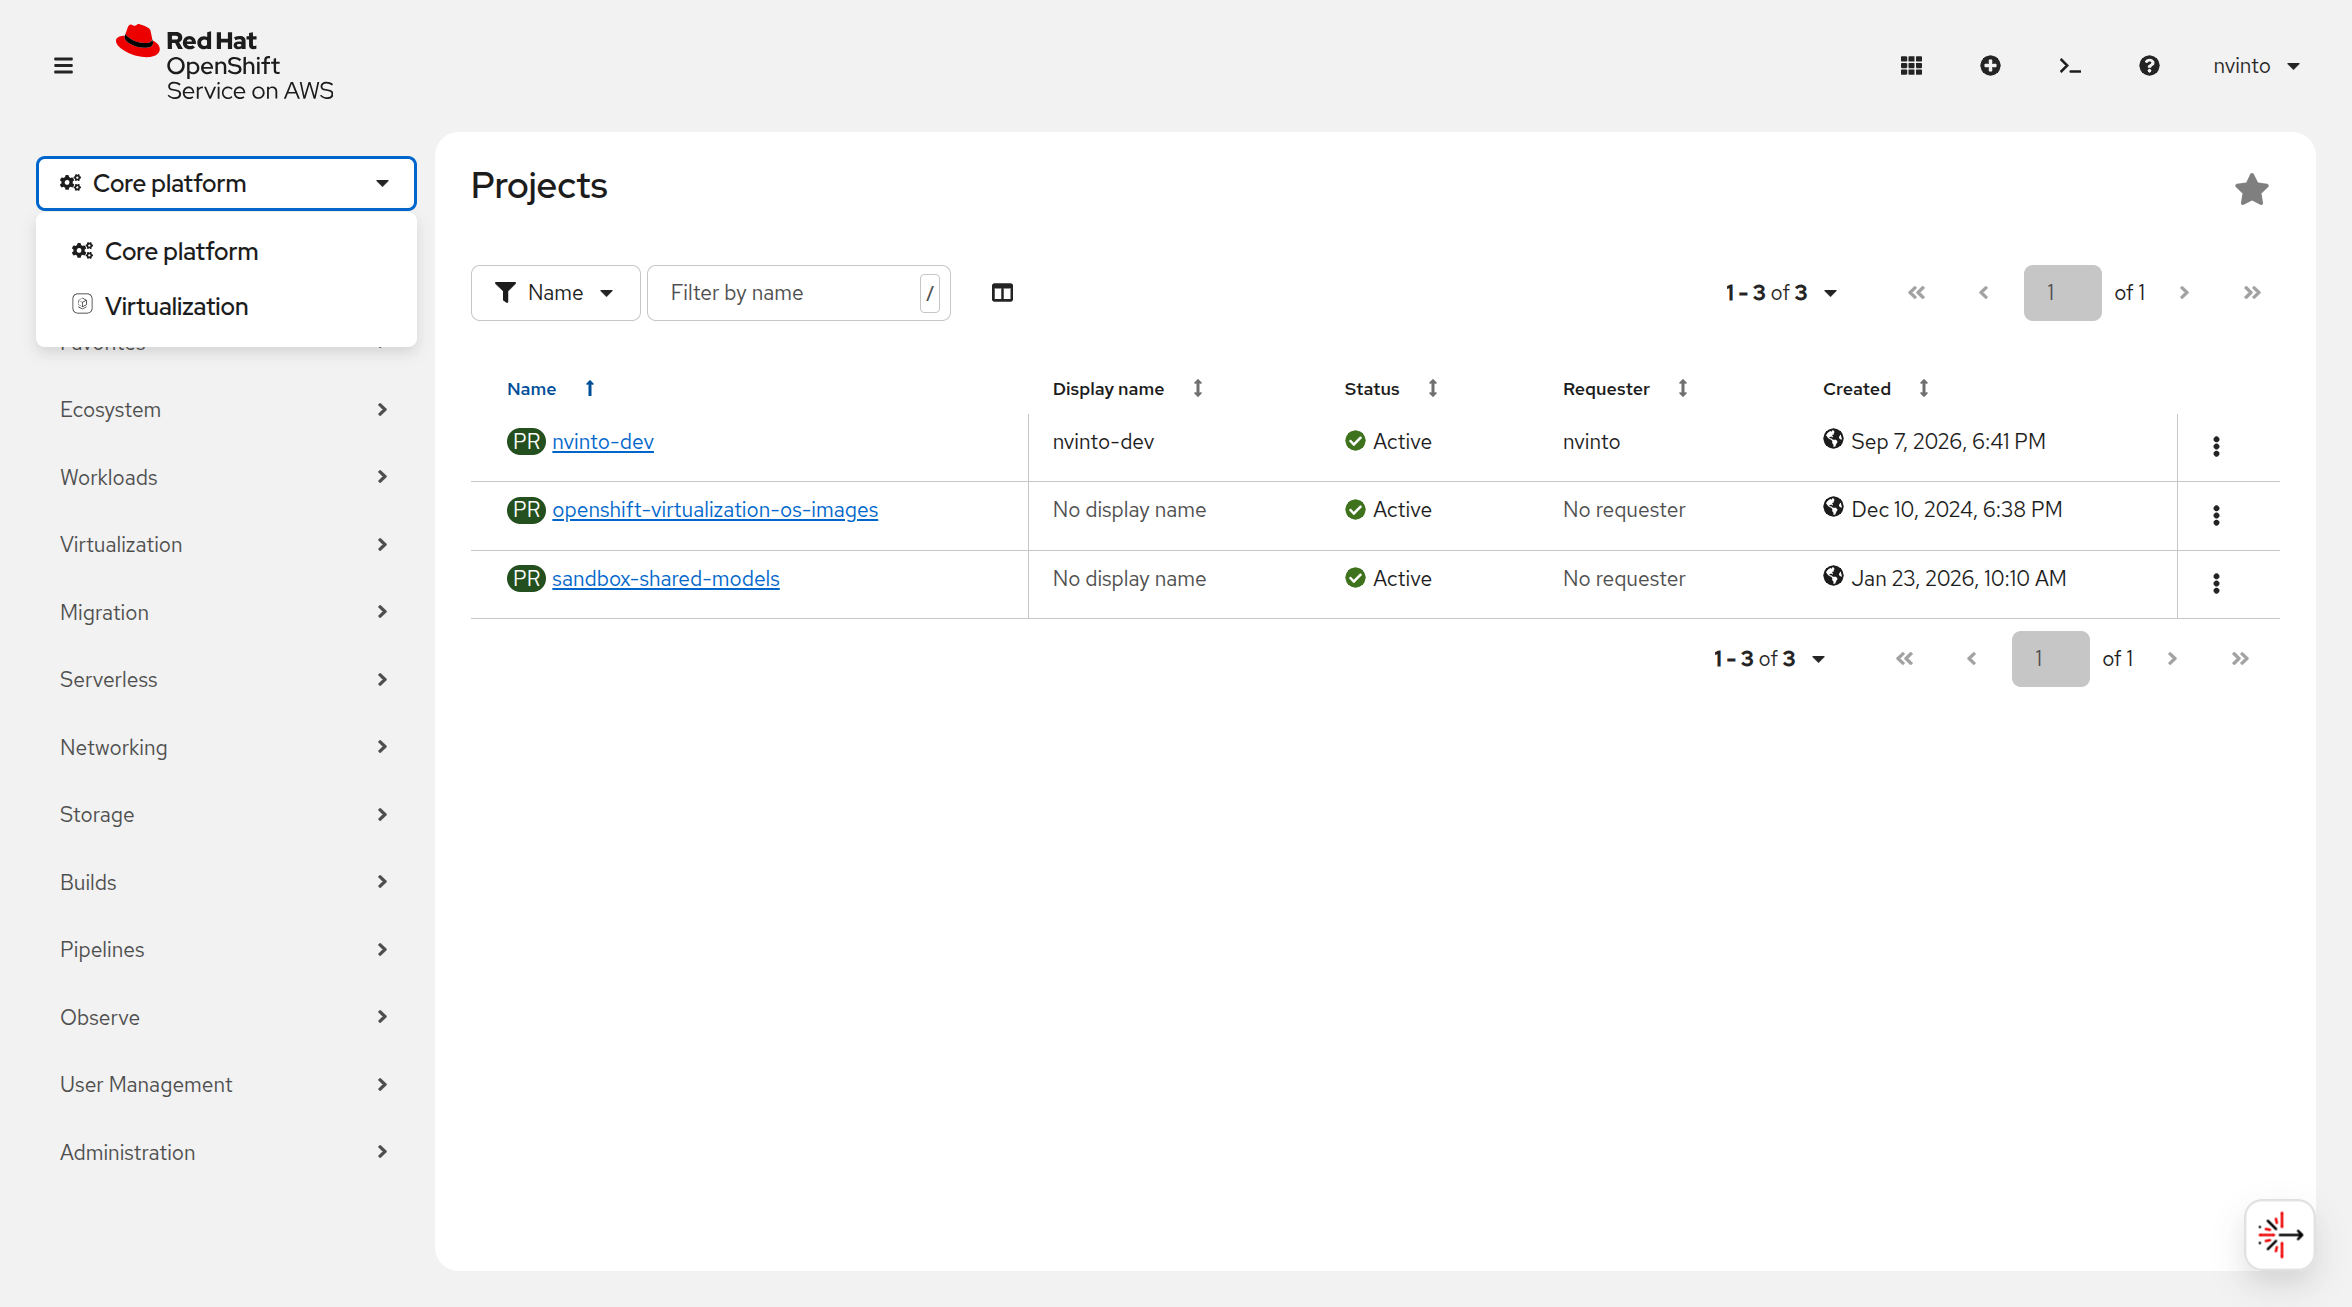Viewport: 2352px width, 1307px height.
Task: Click globe icon next to Dec 10, 2024
Action: 1833,507
